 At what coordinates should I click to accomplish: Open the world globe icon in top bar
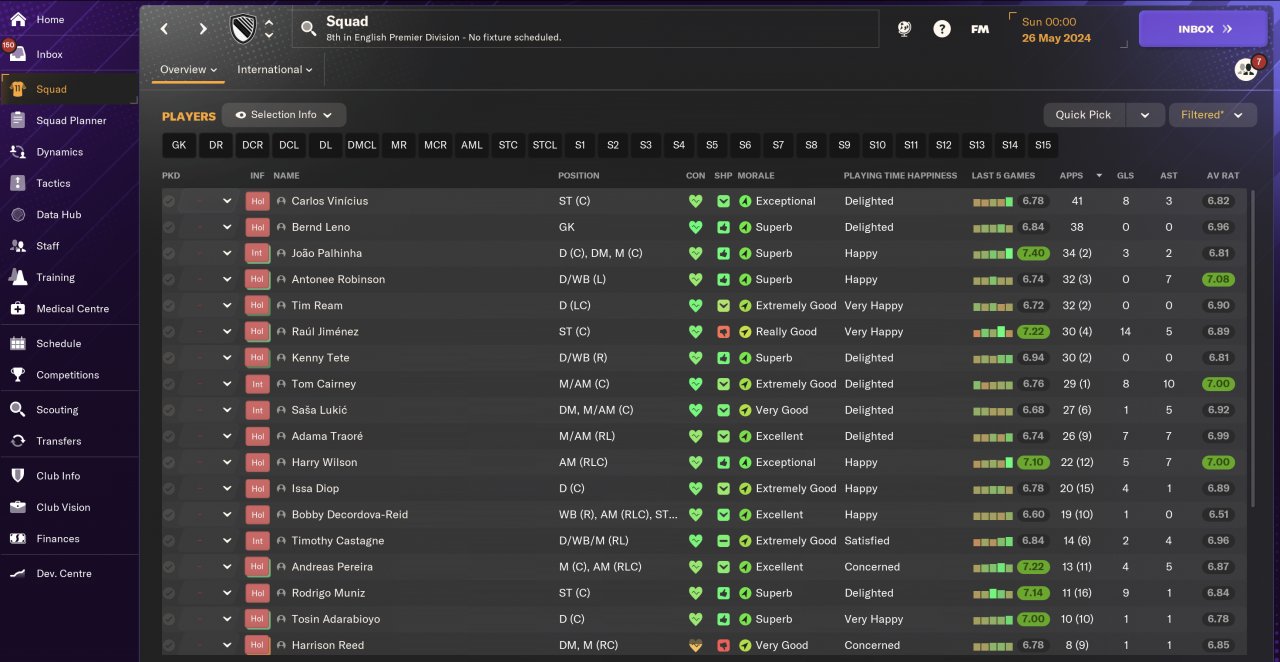[904, 29]
